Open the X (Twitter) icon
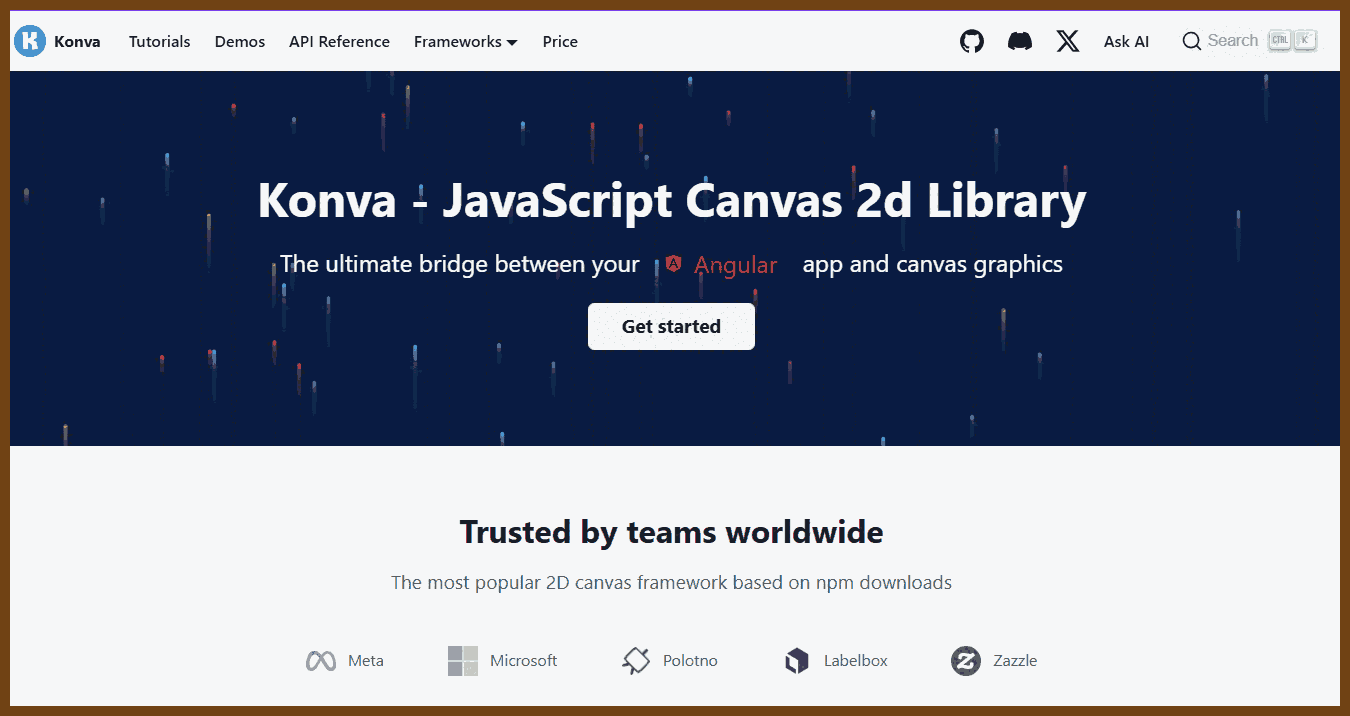1350x716 pixels. point(1068,41)
